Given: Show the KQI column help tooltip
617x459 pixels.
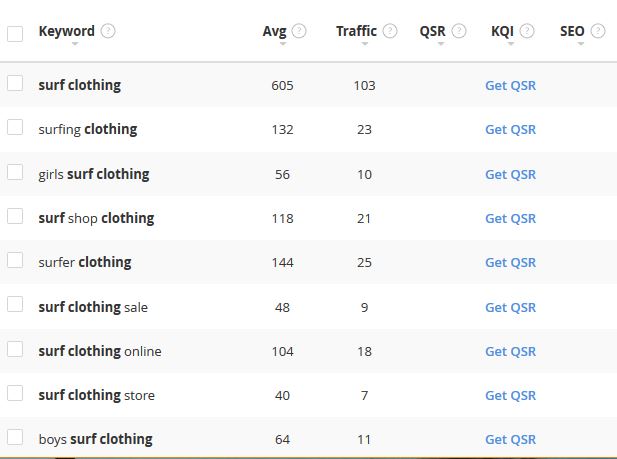Looking at the screenshot, I should pos(527,31).
